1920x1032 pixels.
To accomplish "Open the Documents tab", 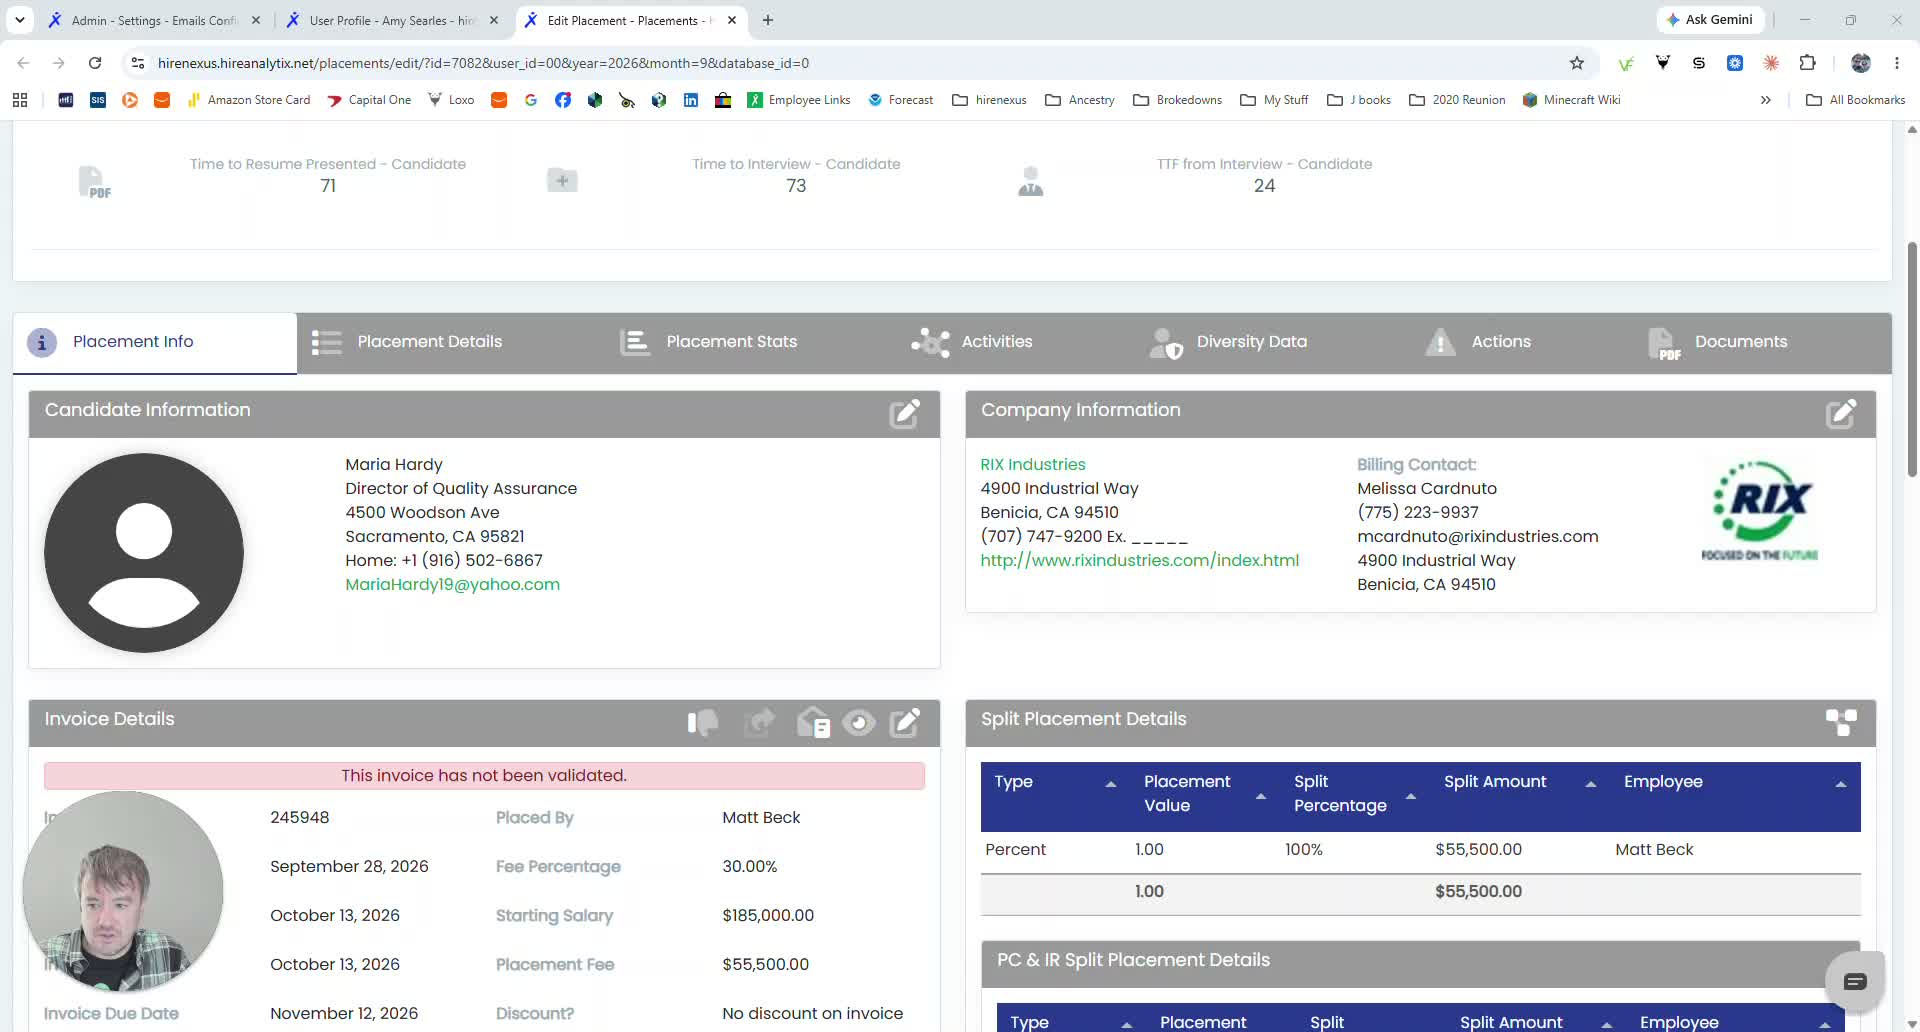I will 1717,342.
